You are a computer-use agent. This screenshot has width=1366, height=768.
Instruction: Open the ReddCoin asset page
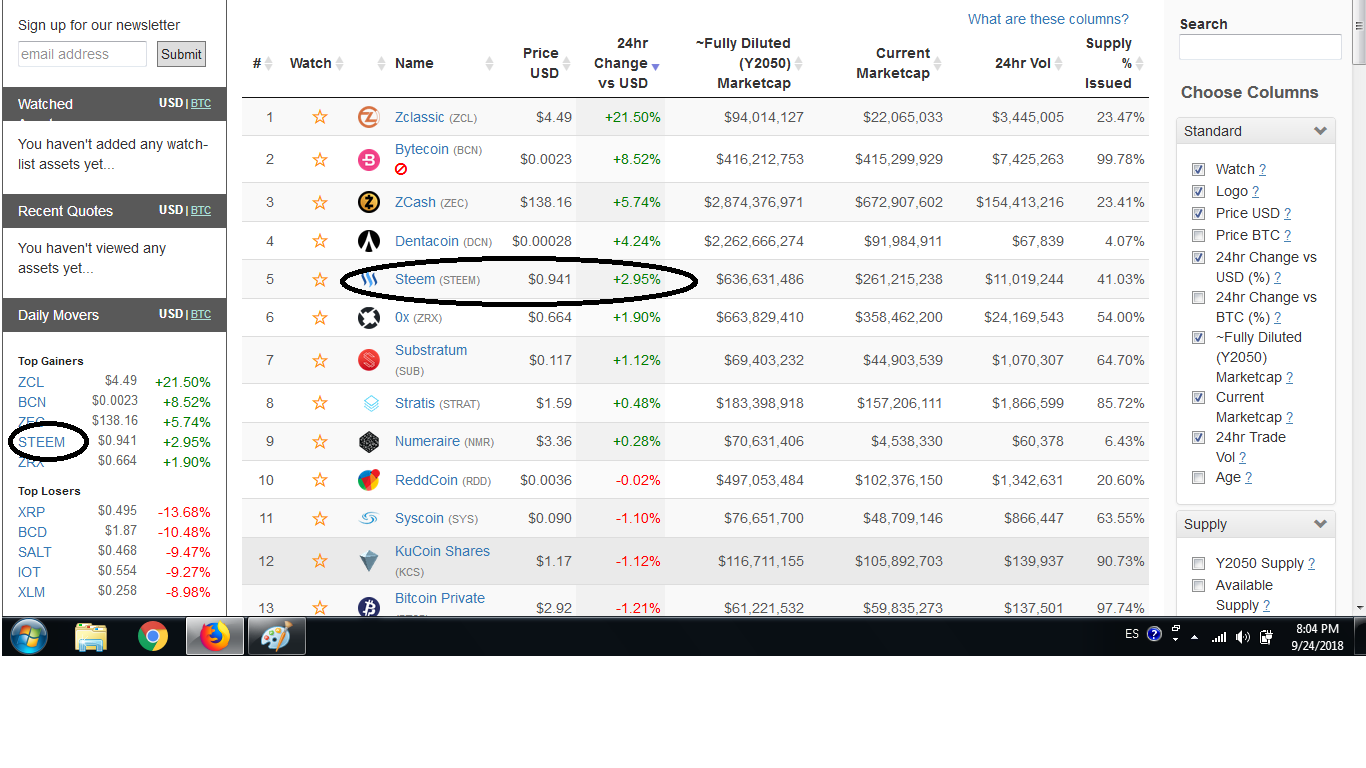(x=426, y=480)
